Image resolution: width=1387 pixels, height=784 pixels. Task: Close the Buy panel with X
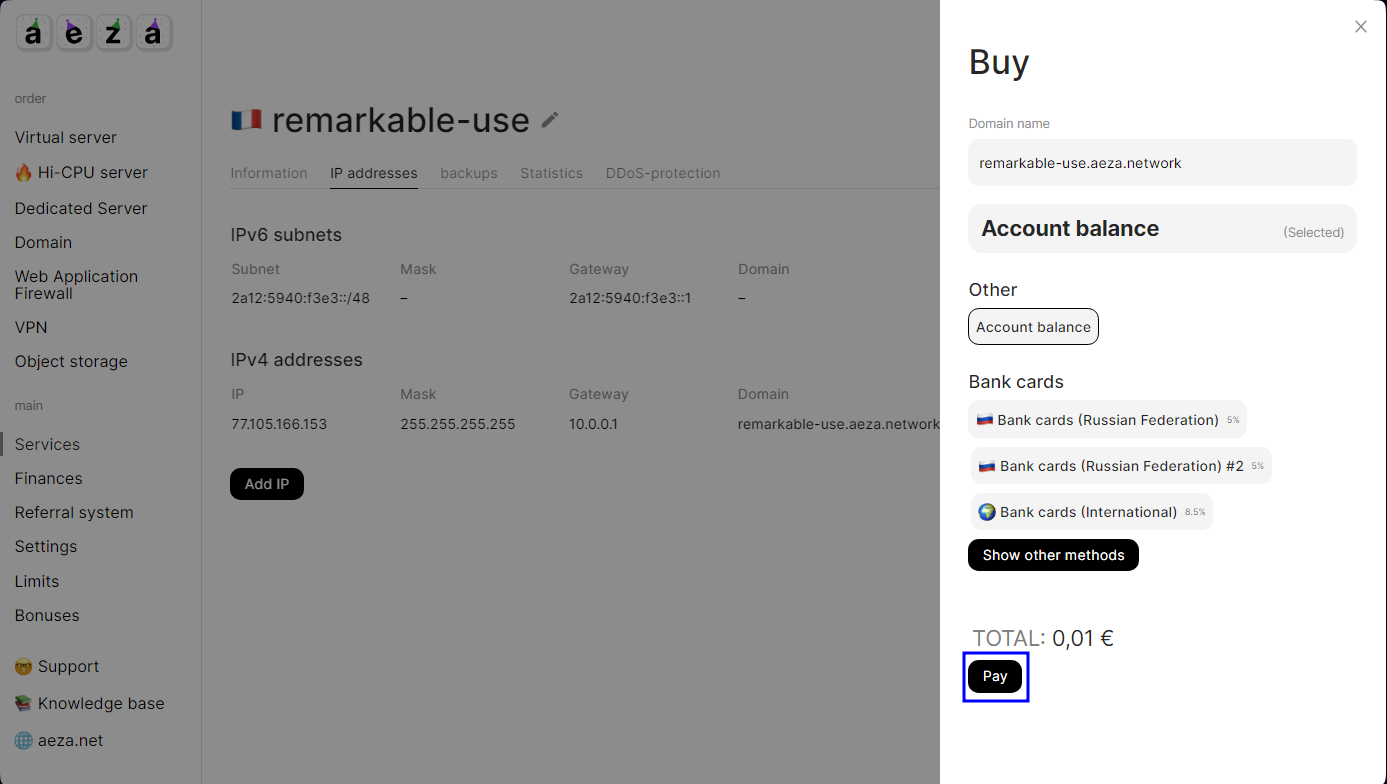(x=1360, y=27)
